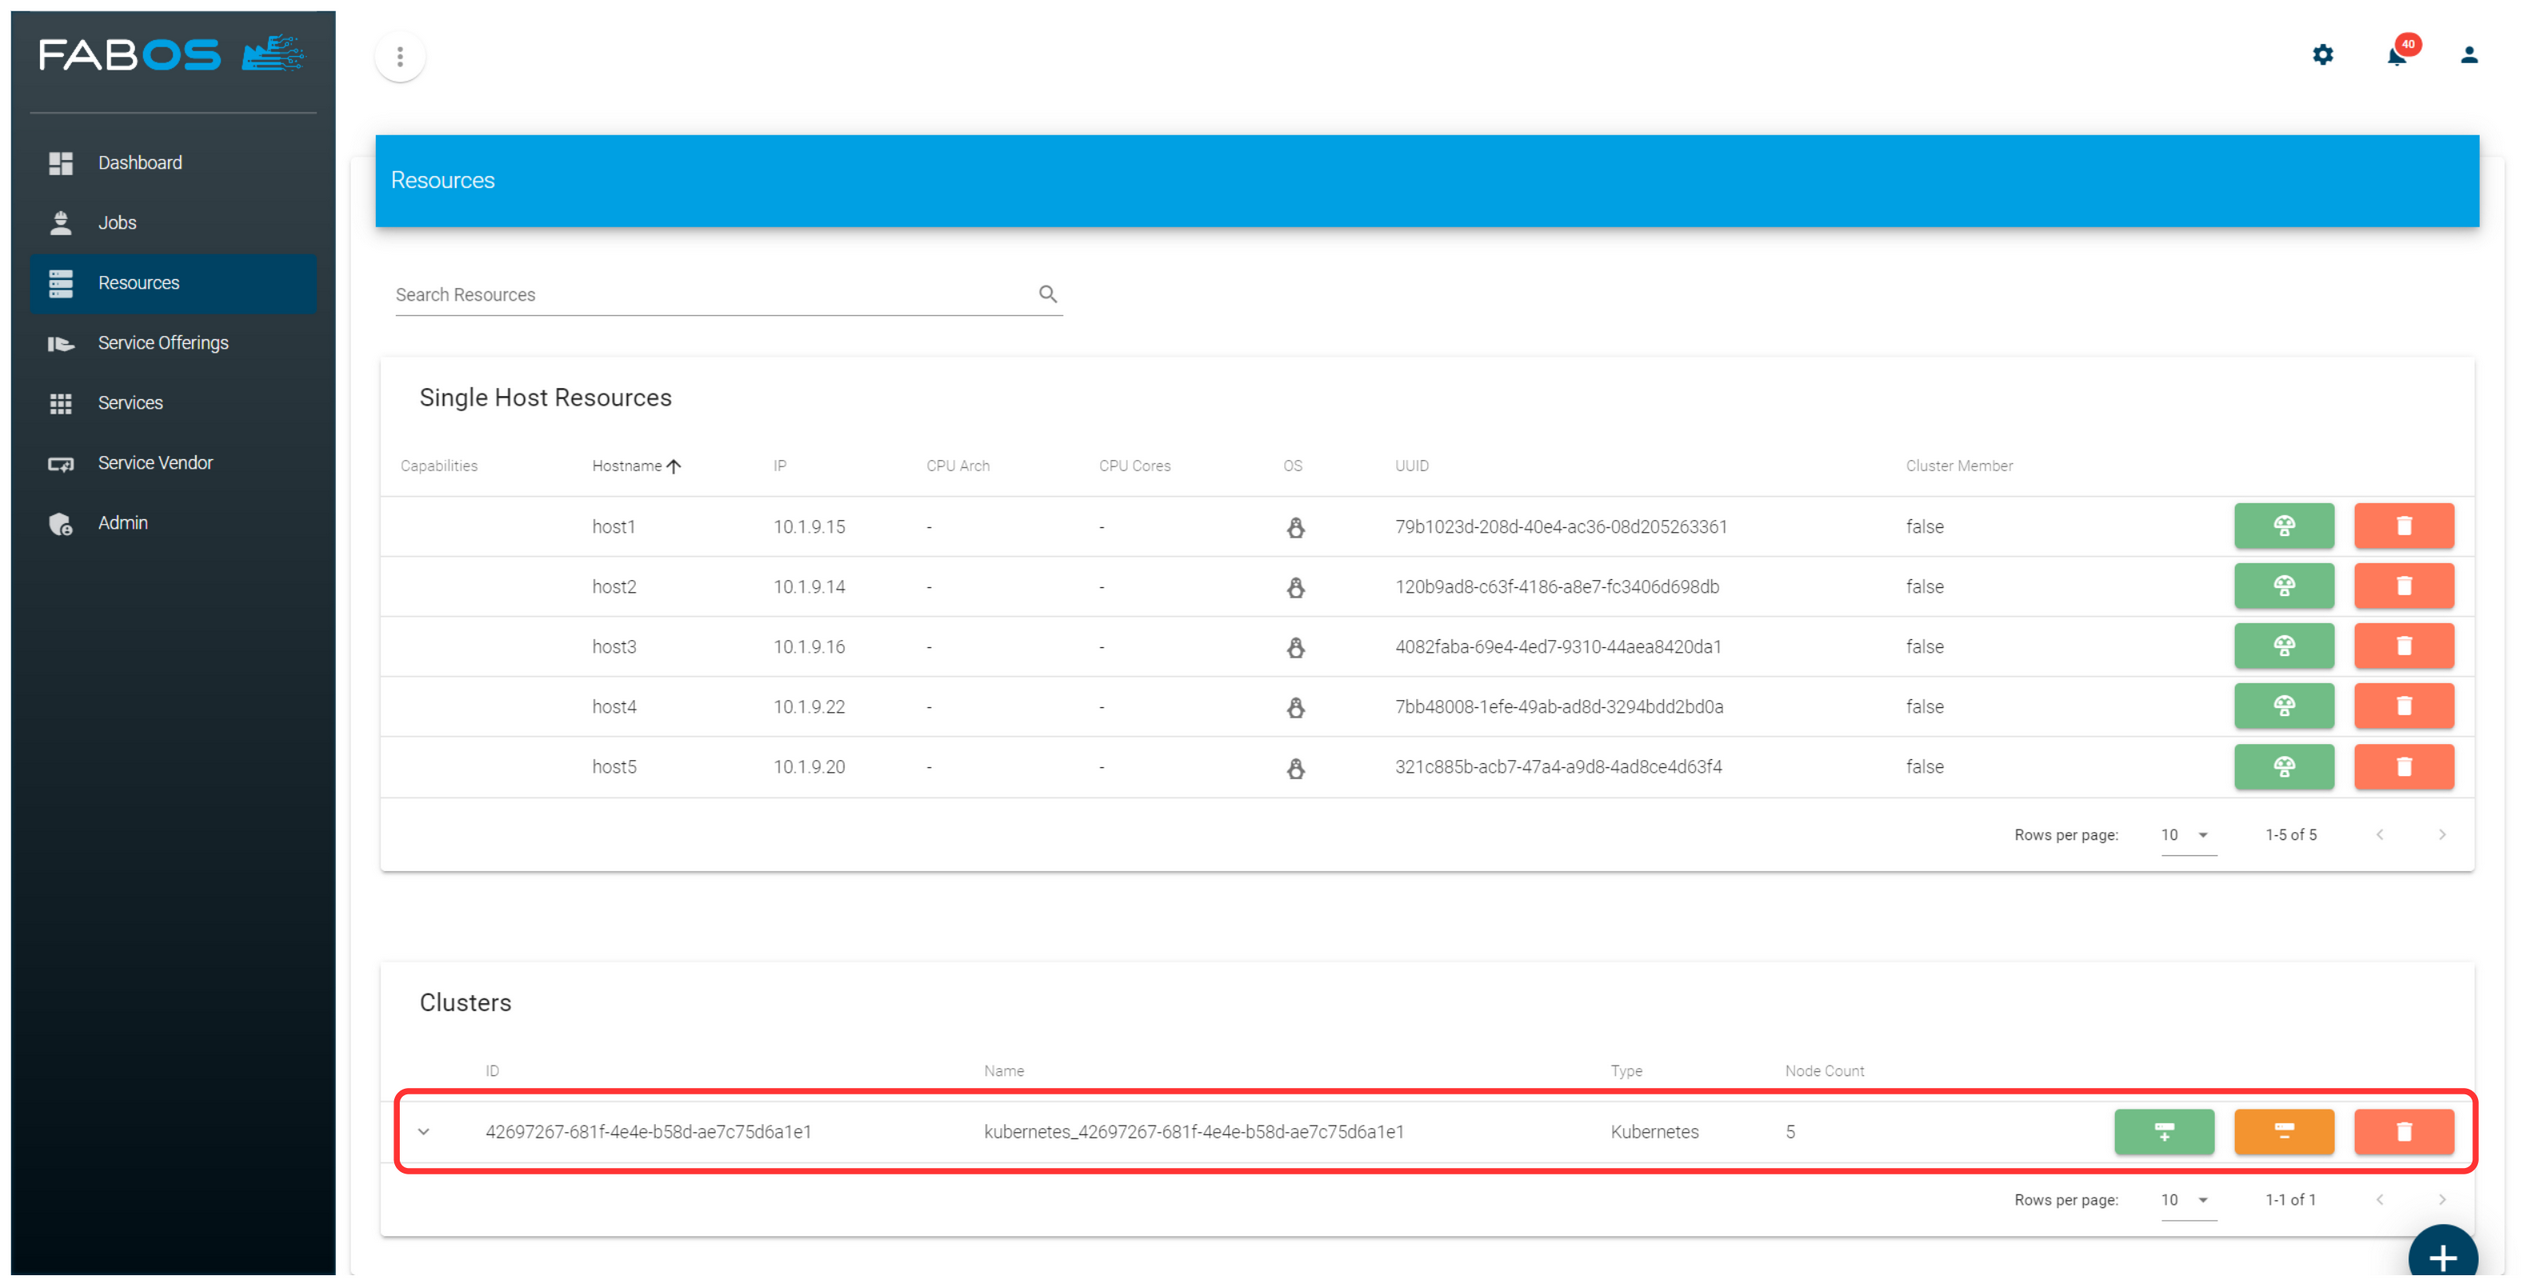The image size is (2534, 1288).
Task: Select the Resources sidebar icon
Action: [61, 283]
